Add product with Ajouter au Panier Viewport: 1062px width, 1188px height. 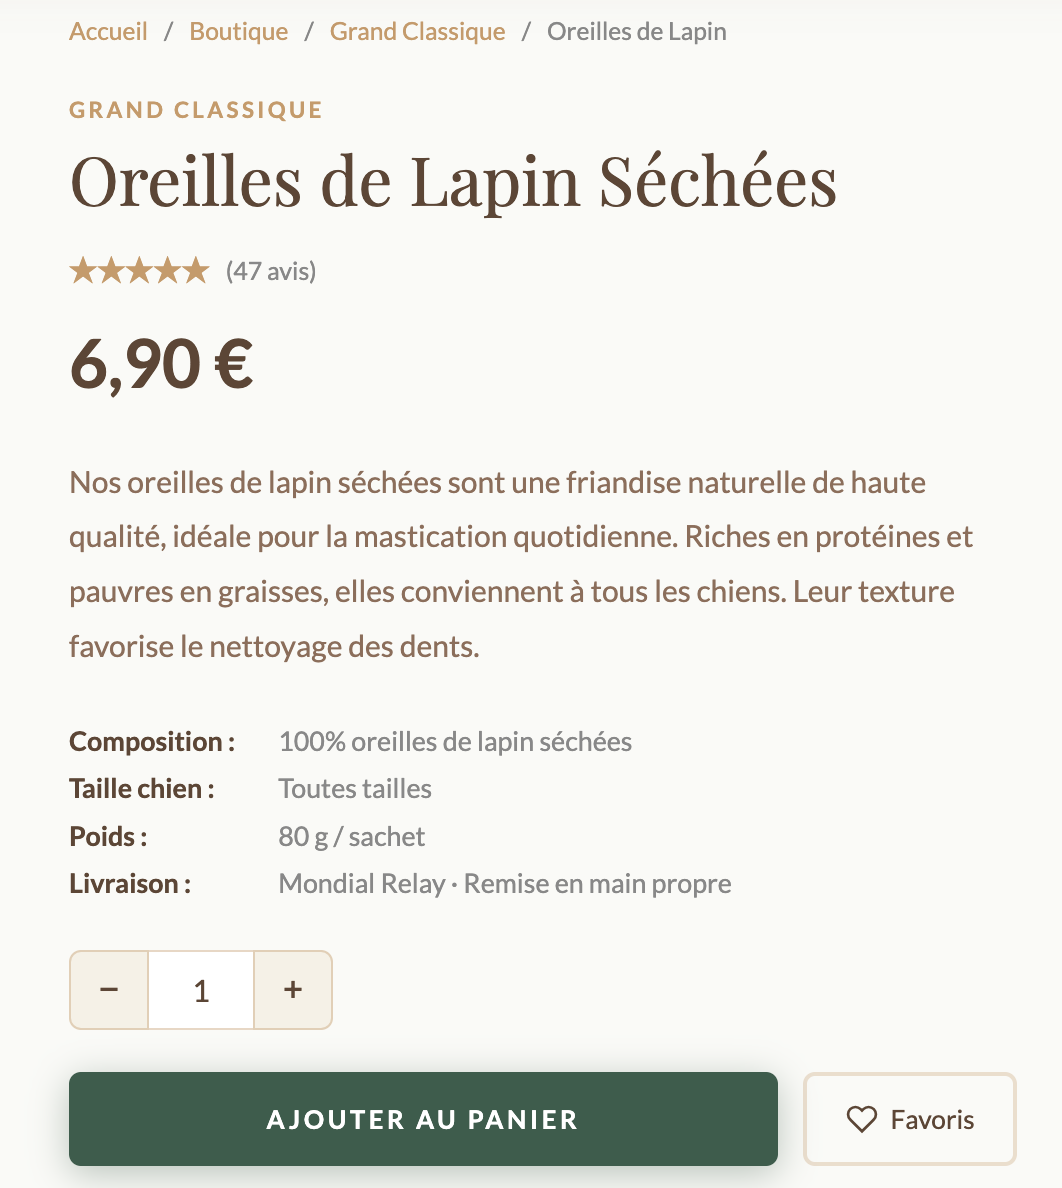coord(423,1119)
